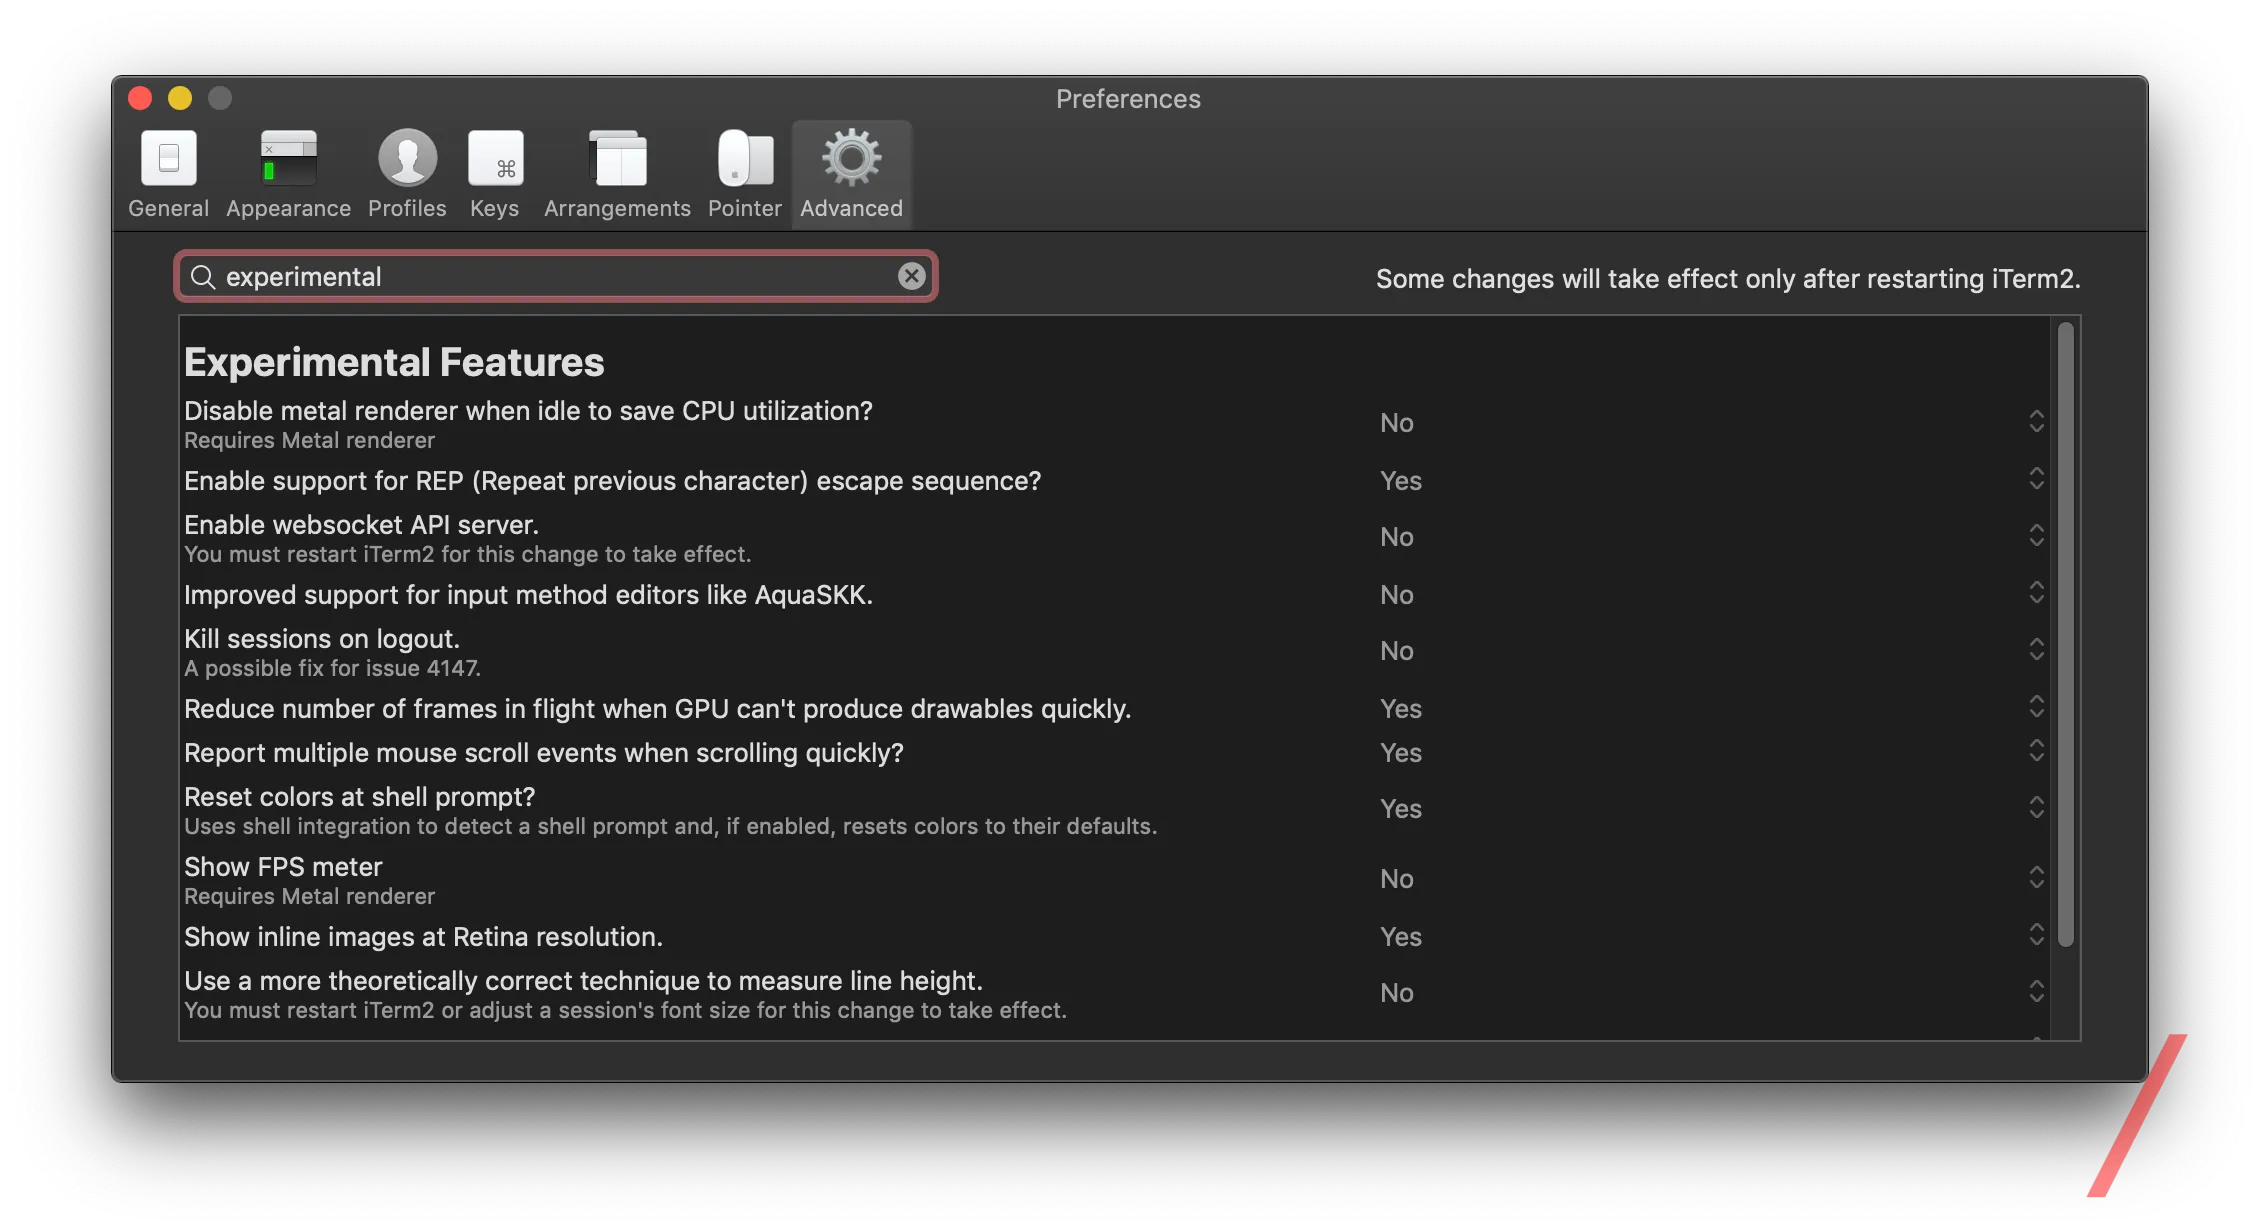Click stepper for 'Reduce number of frames in flight'
The width and height of the screenshot is (2260, 1230).
[2037, 707]
